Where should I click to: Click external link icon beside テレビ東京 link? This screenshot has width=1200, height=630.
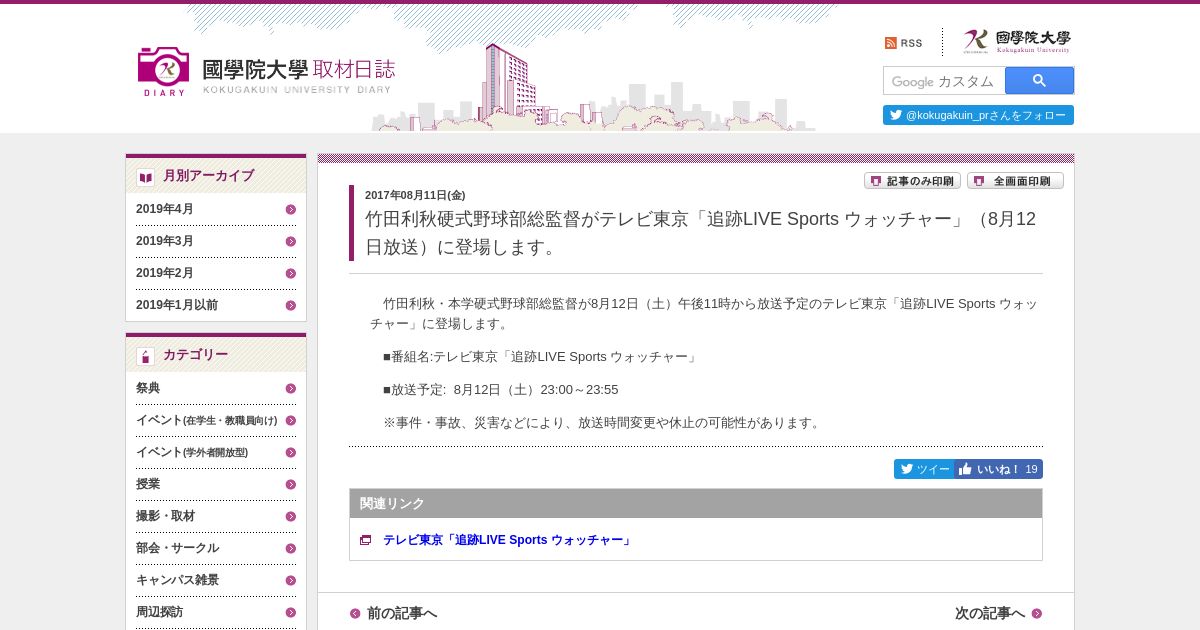pyautogui.click(x=366, y=540)
